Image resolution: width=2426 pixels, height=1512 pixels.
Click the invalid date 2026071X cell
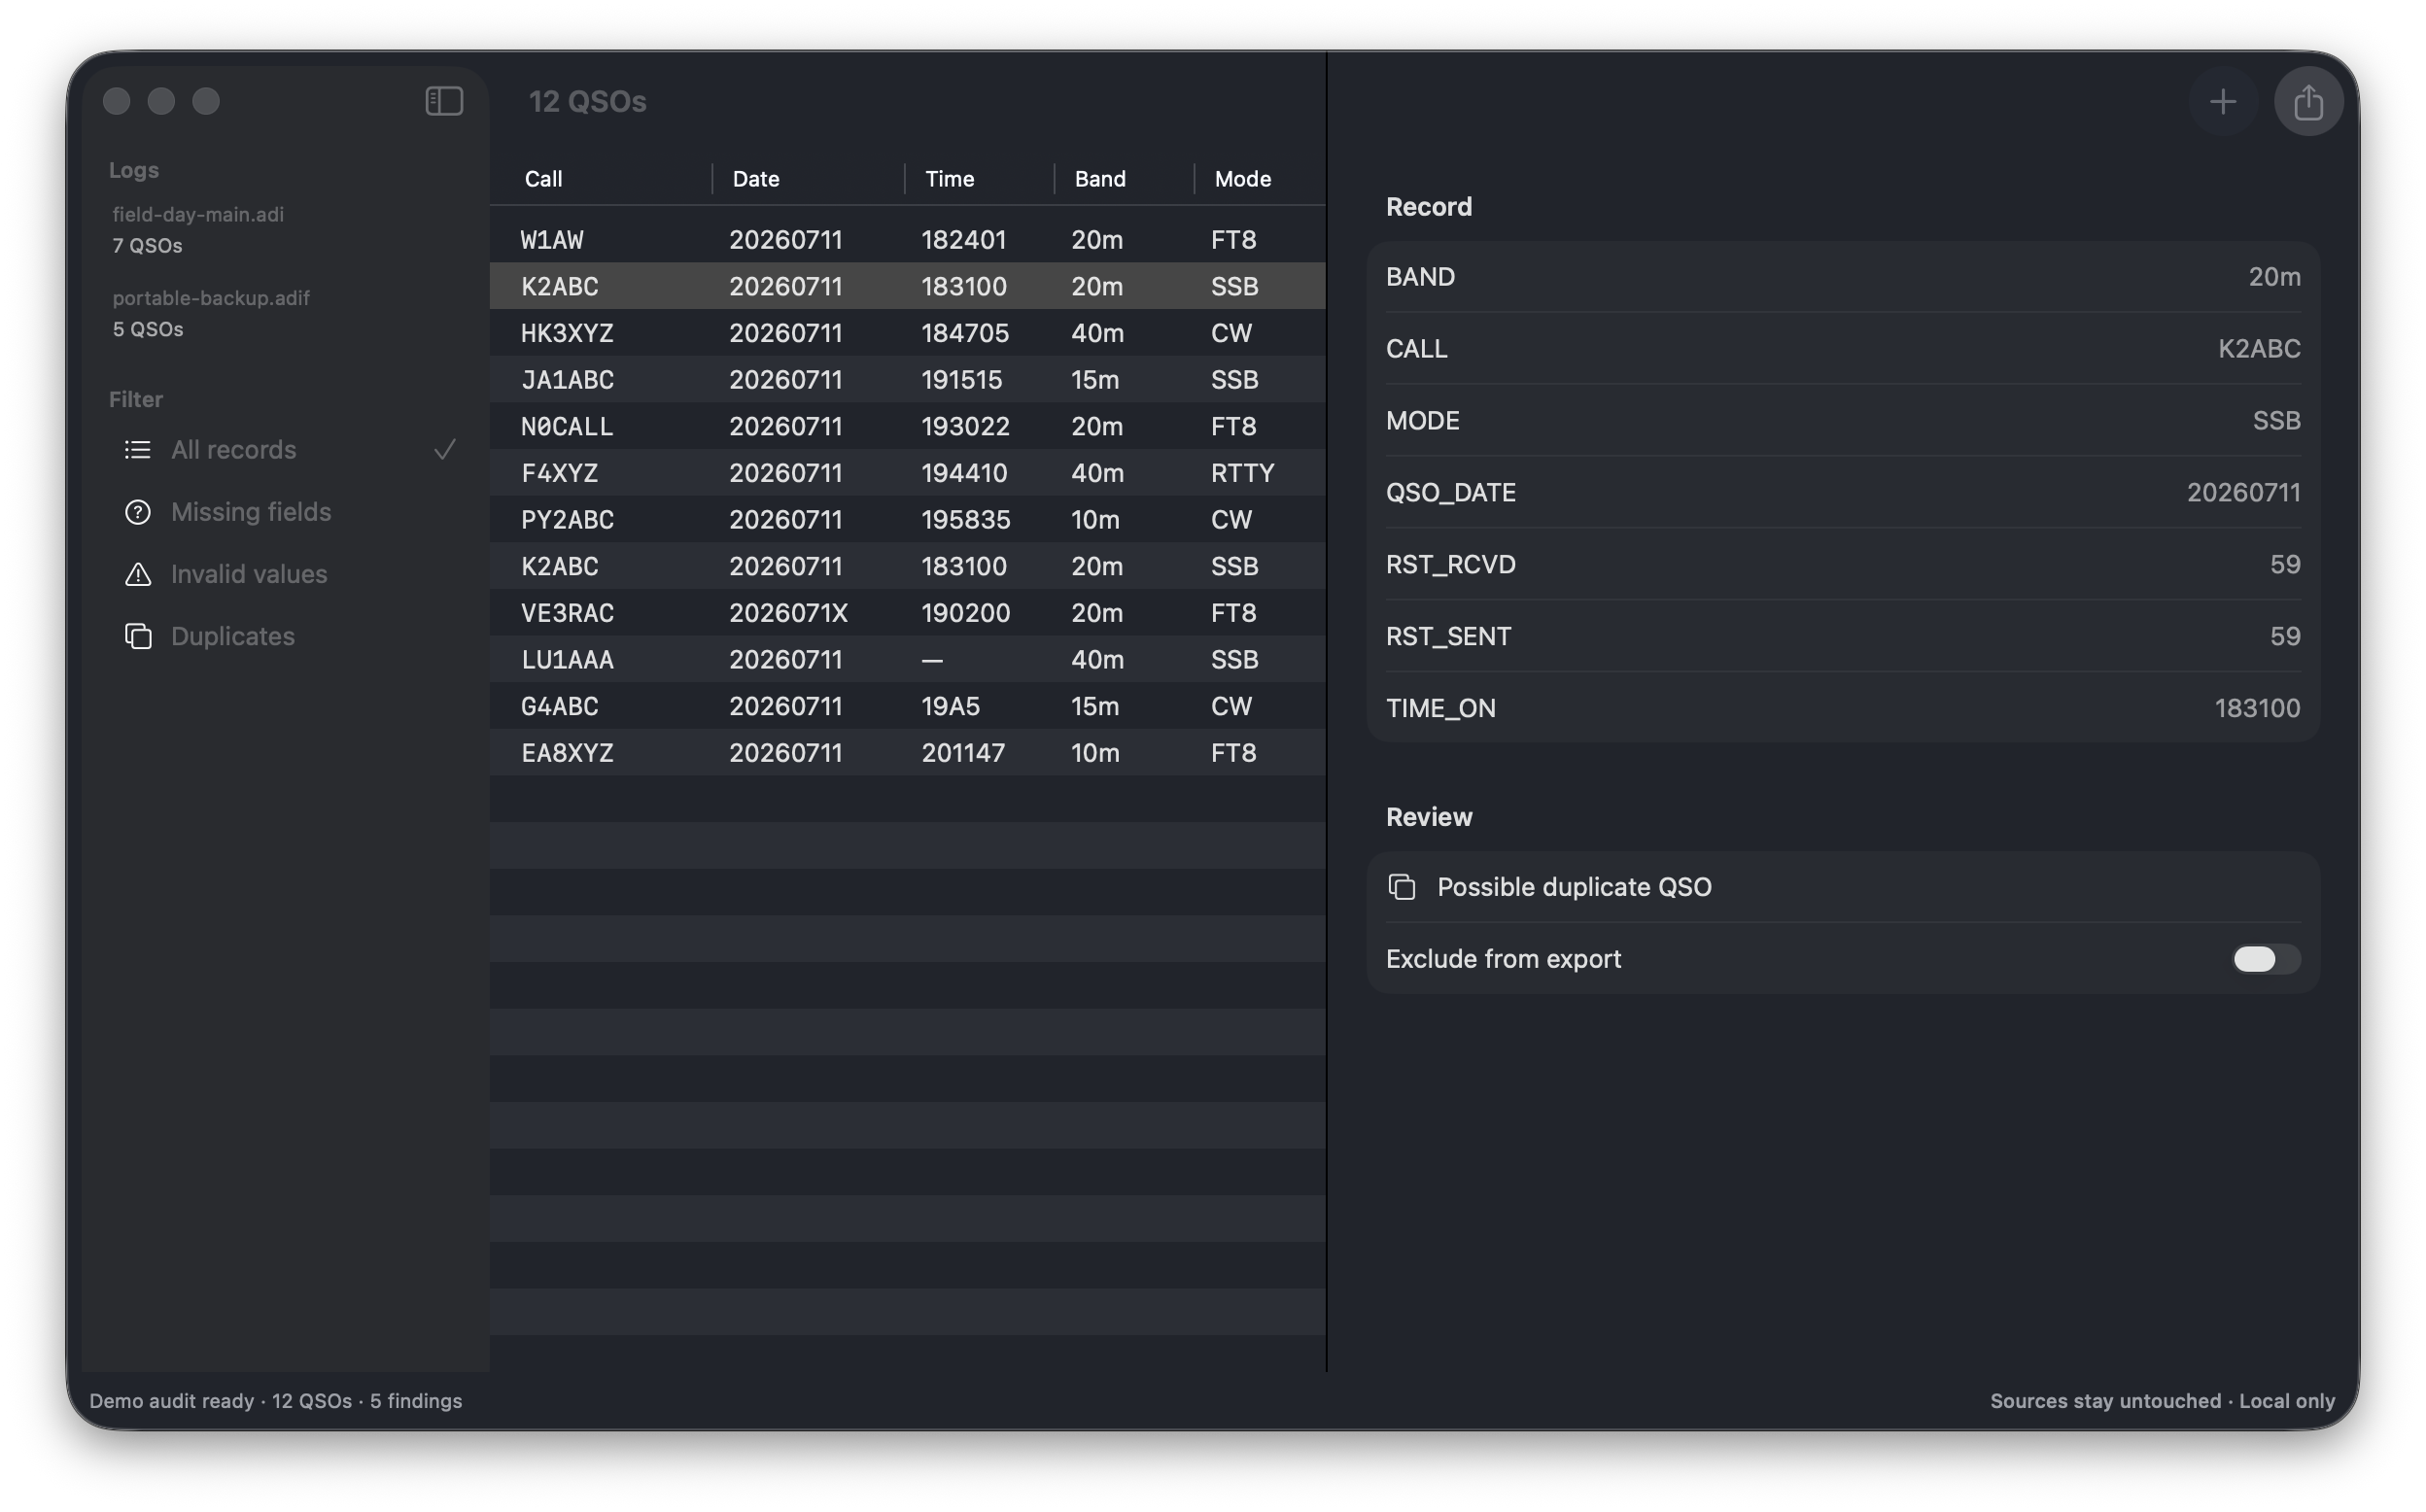point(788,613)
